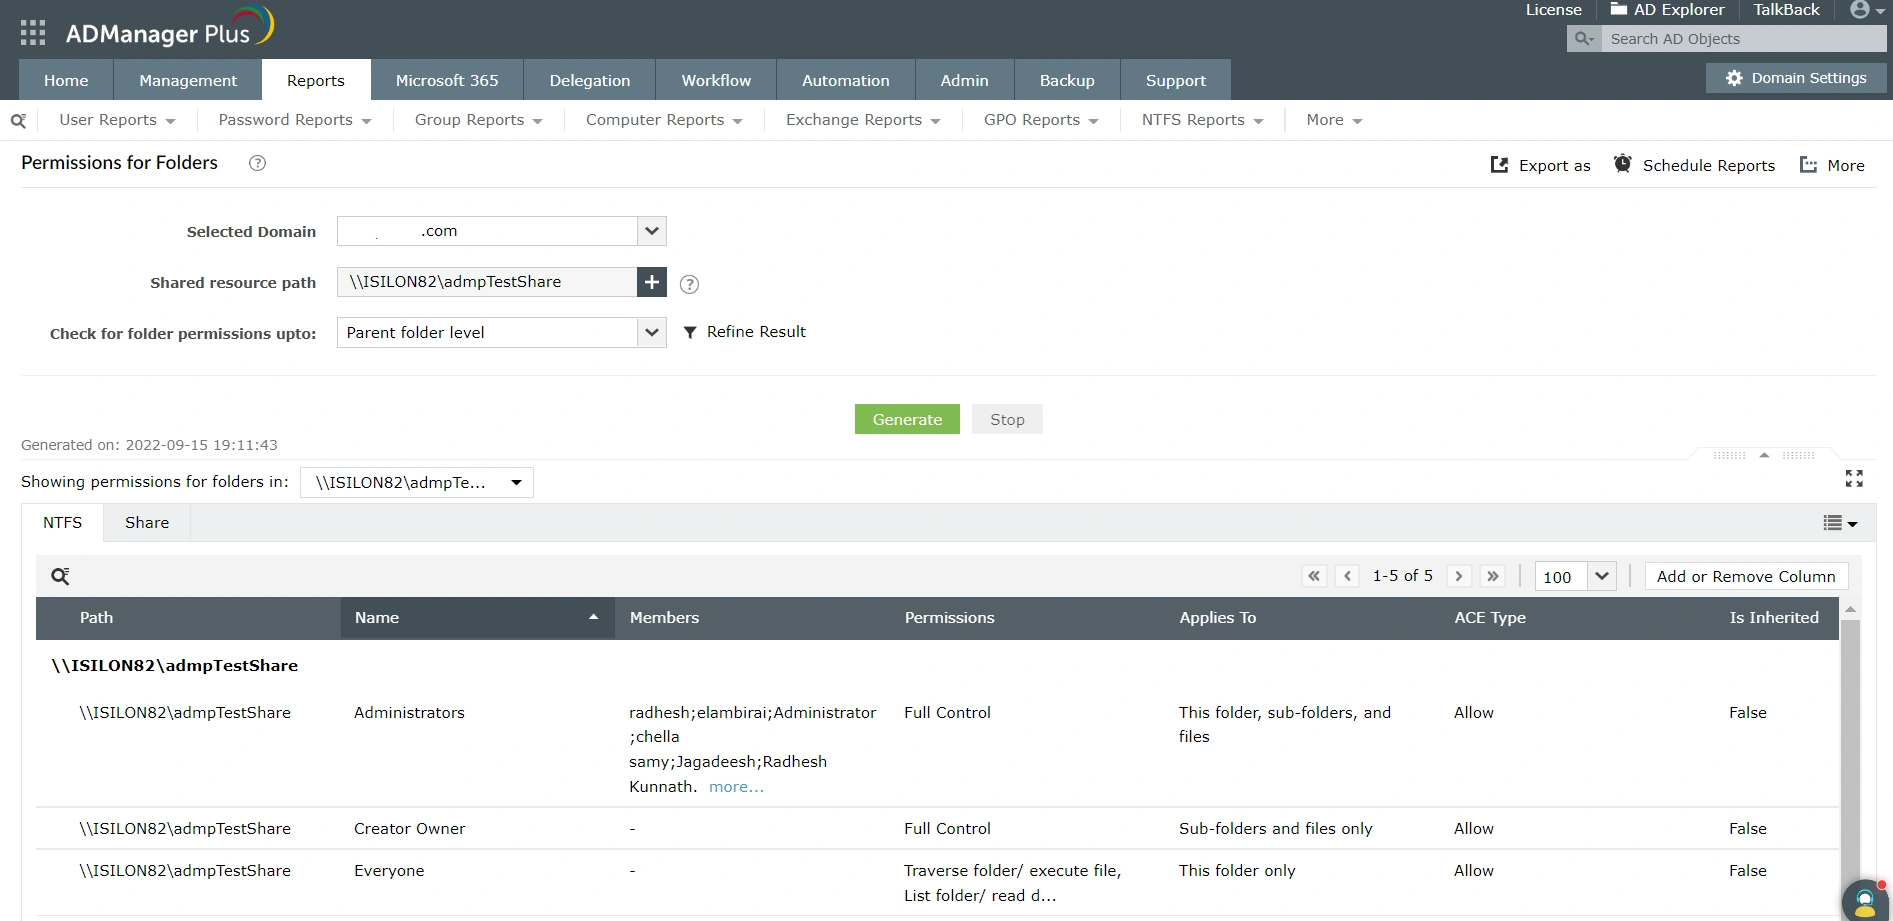Expand the Administrators members with more link
Viewport: 1893px width, 921px height.
[736, 787]
